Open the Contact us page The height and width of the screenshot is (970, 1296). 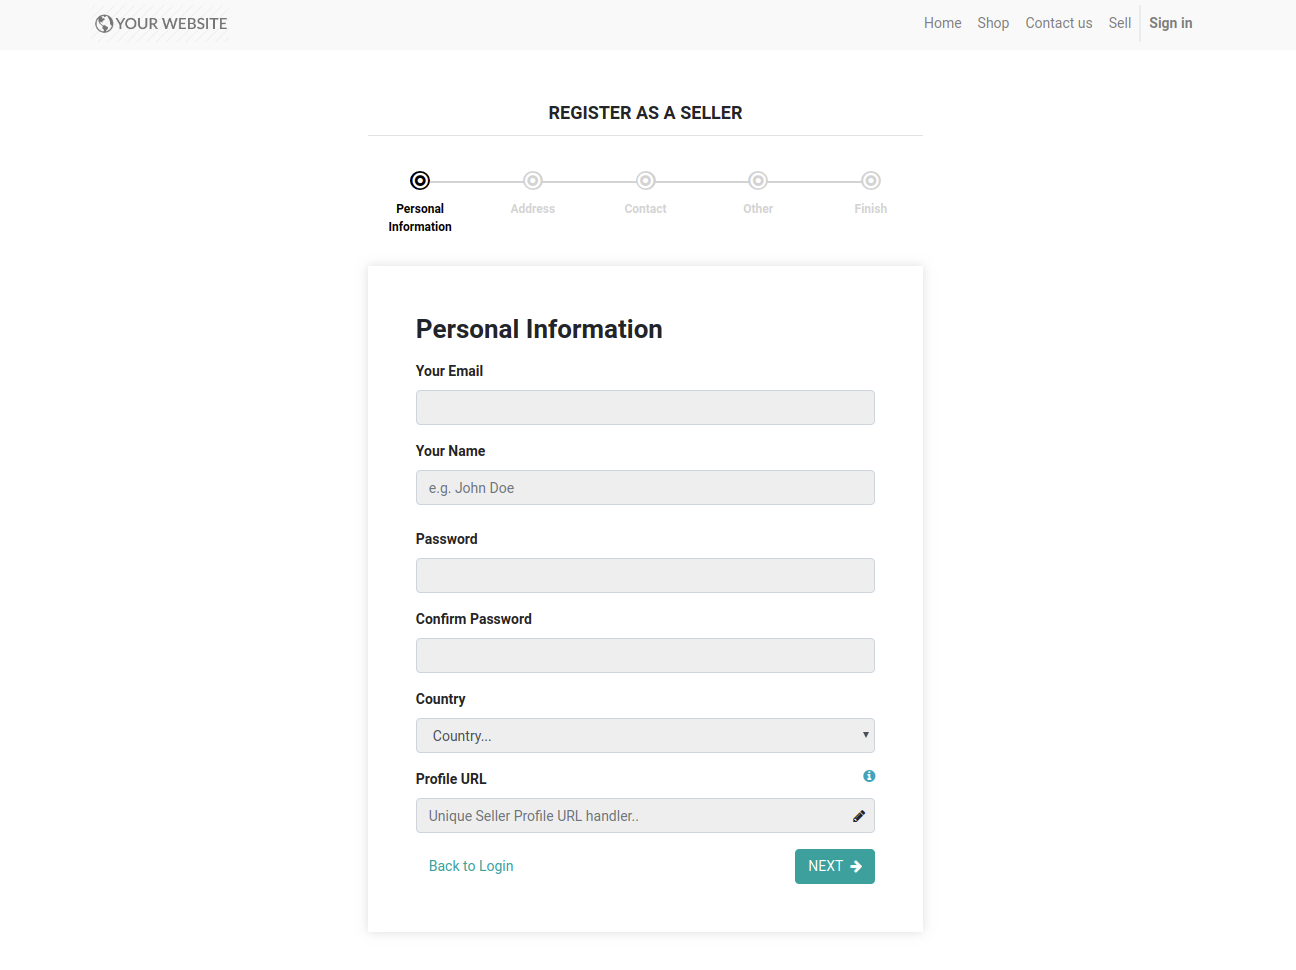[1058, 23]
